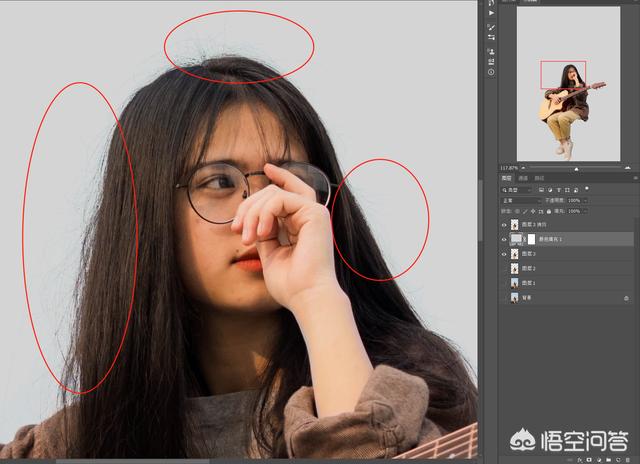Show the 图层 1 layer visibility box

click(504, 283)
